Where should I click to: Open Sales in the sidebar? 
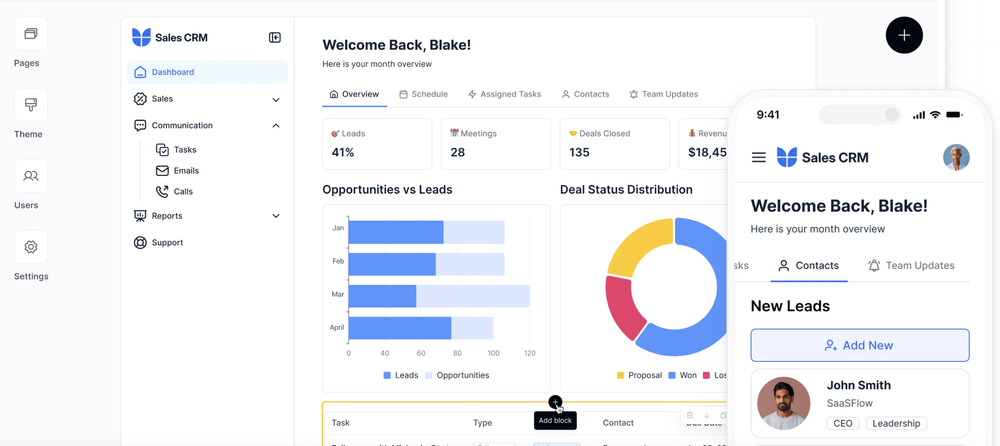click(207, 99)
